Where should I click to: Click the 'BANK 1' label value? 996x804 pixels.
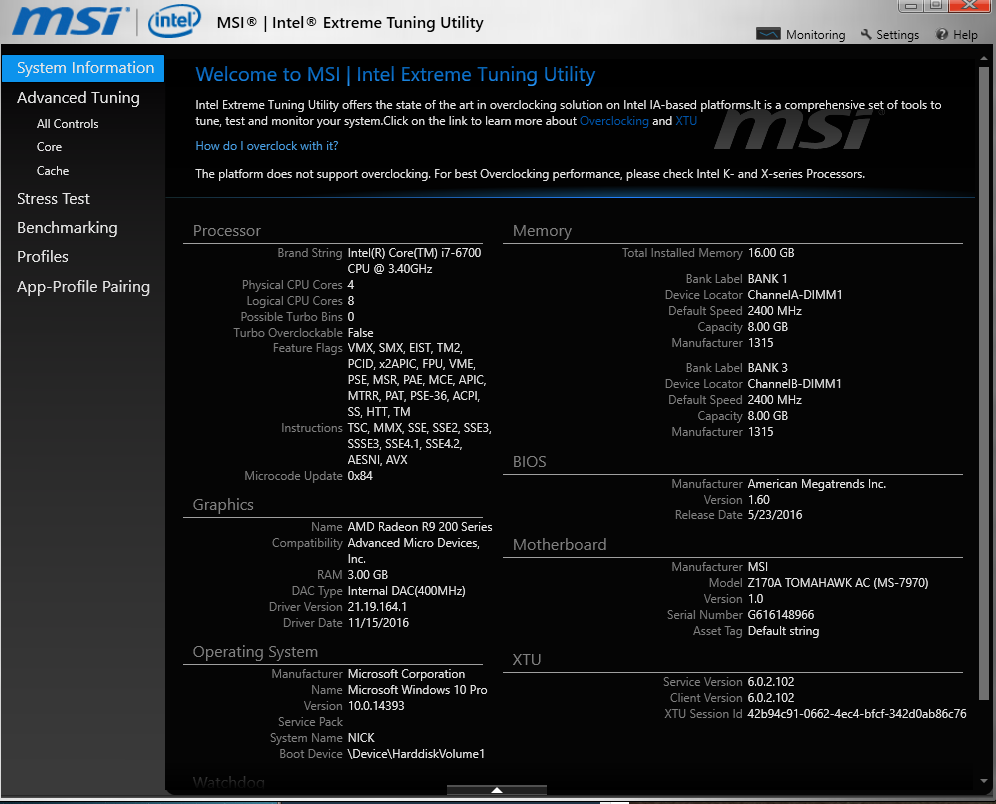(x=767, y=279)
